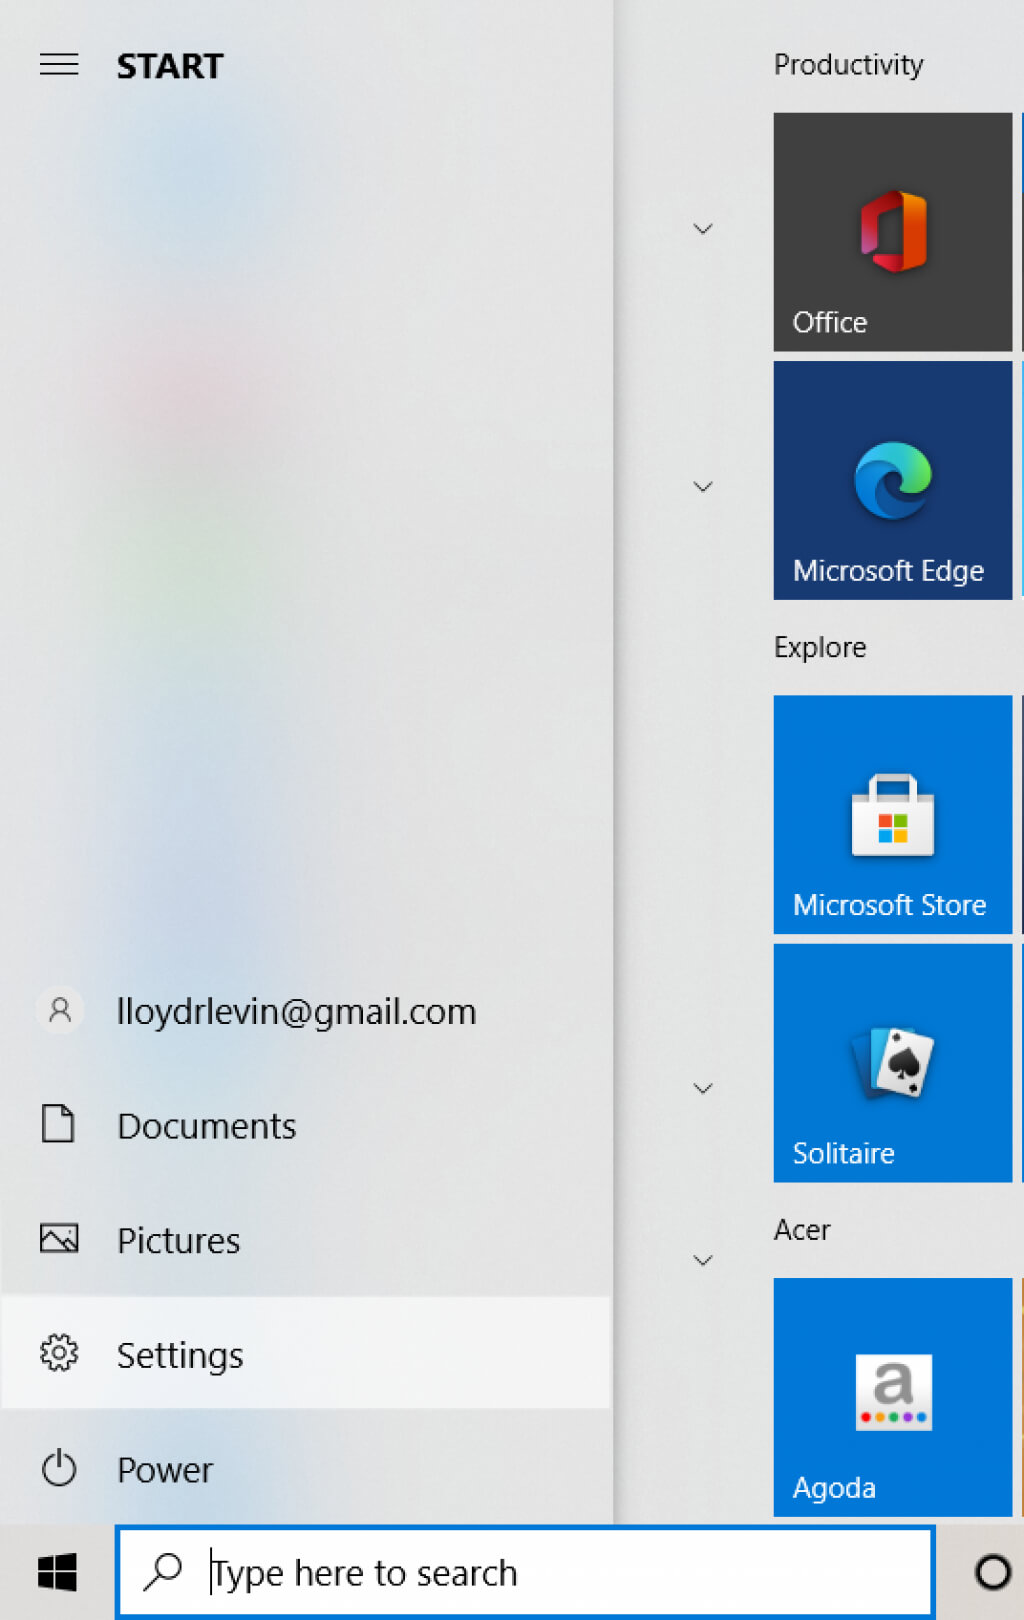Screen dimensions: 1024x1620
Task: Expand the chevron beside Microsoft Edge tile
Action: 703,487
